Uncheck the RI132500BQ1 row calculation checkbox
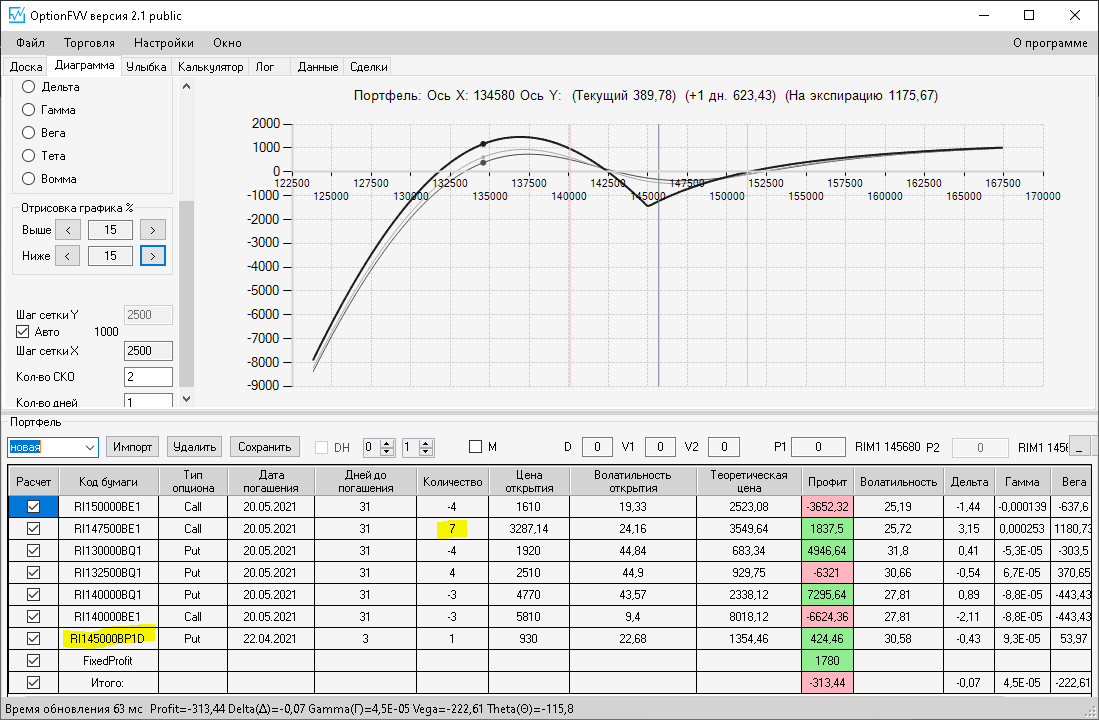 (33, 573)
